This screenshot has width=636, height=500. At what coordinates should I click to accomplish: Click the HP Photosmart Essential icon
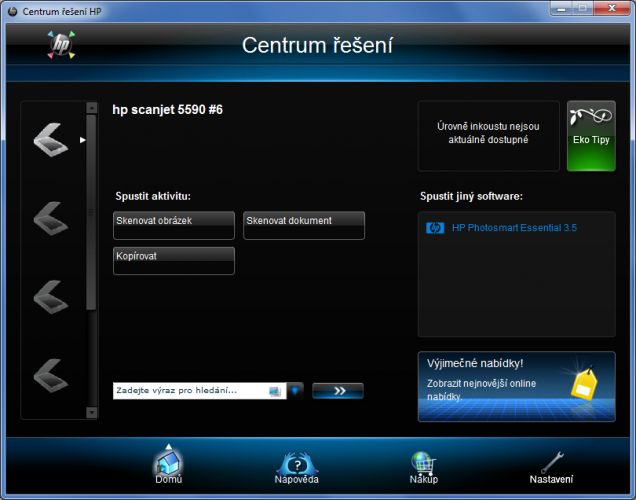click(435, 228)
